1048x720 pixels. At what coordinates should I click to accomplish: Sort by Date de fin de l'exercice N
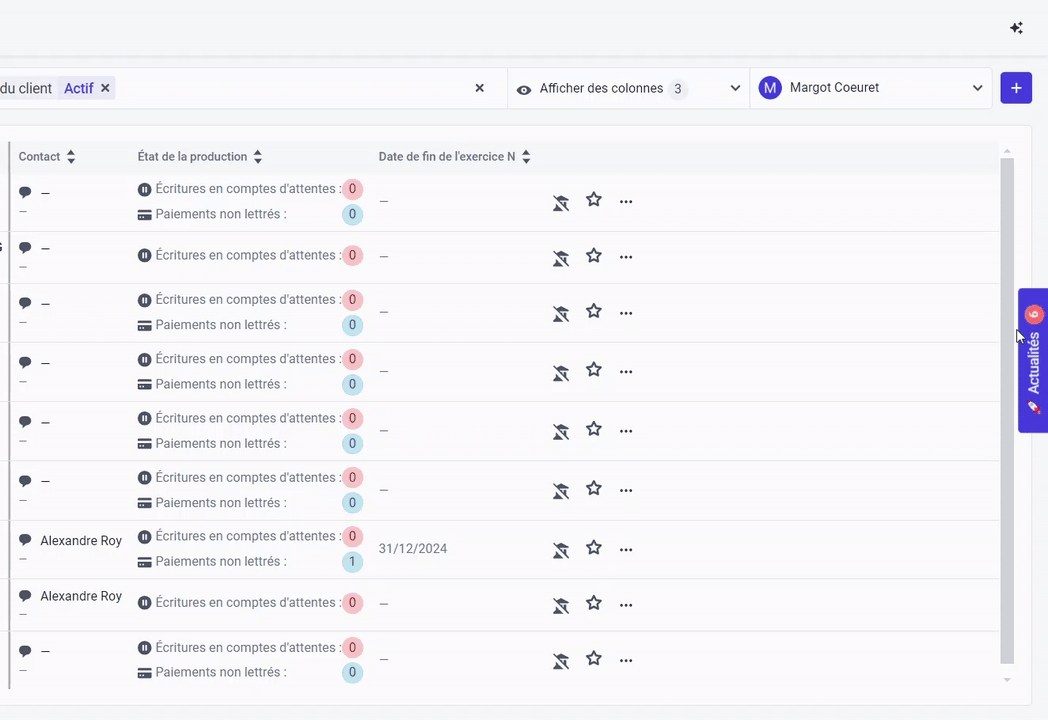(x=526, y=156)
